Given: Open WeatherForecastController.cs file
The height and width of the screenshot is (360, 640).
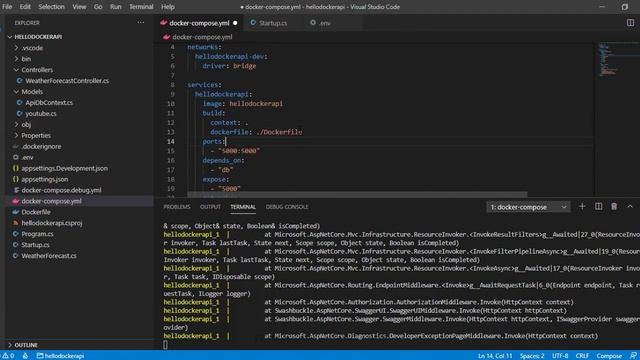Looking at the screenshot, I should point(67,81).
